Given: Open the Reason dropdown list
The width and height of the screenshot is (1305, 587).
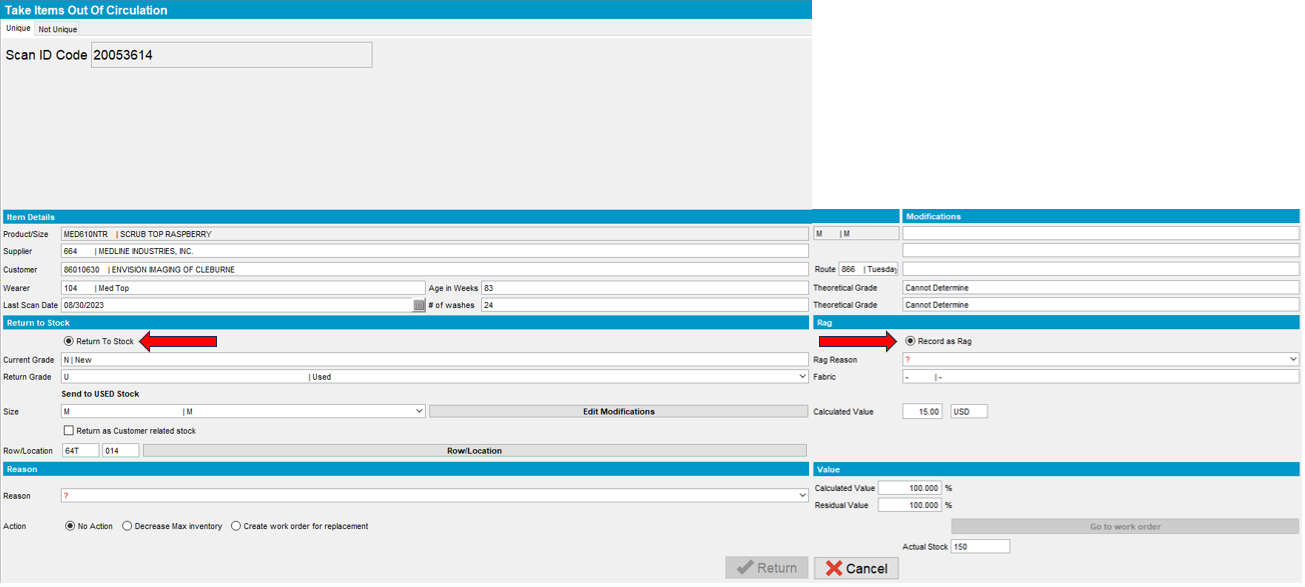Looking at the screenshot, I should coord(802,496).
